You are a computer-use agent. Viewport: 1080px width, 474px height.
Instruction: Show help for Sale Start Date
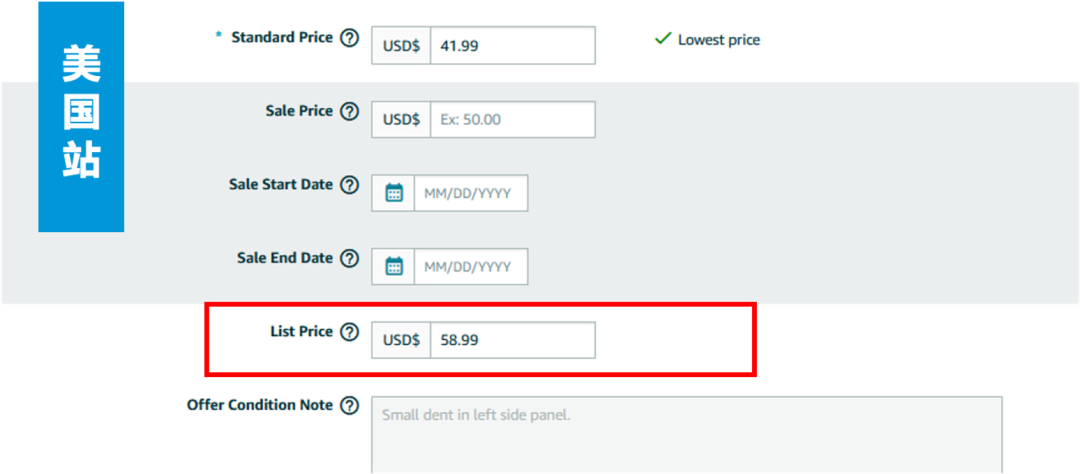tap(350, 185)
